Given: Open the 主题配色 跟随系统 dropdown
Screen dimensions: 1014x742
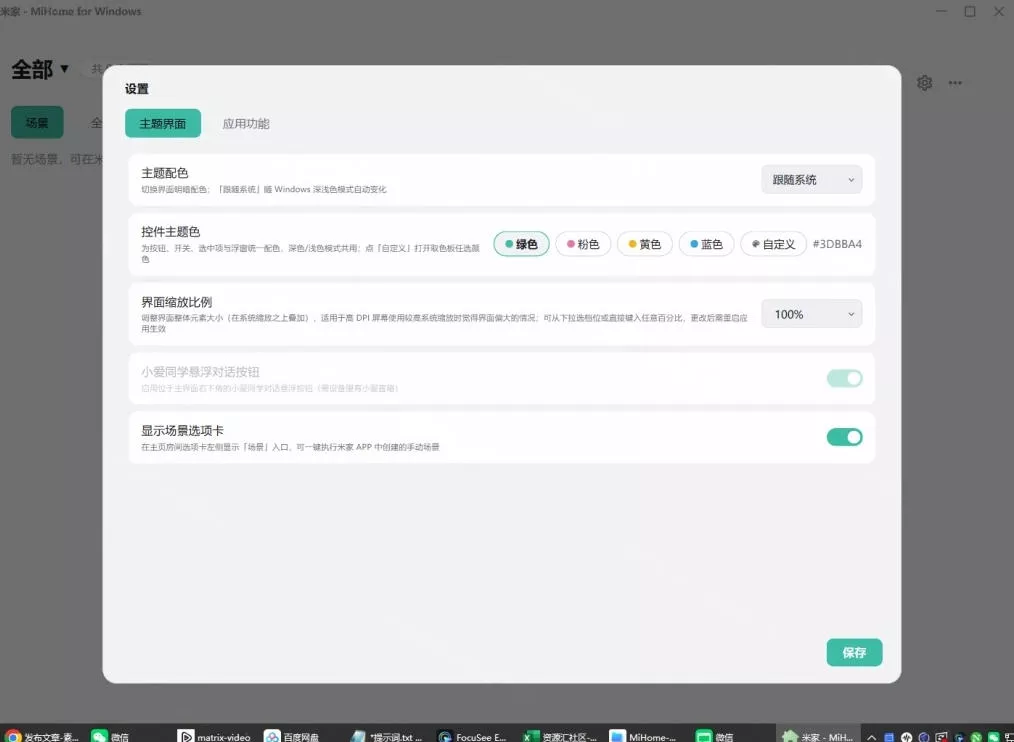Looking at the screenshot, I should point(812,180).
